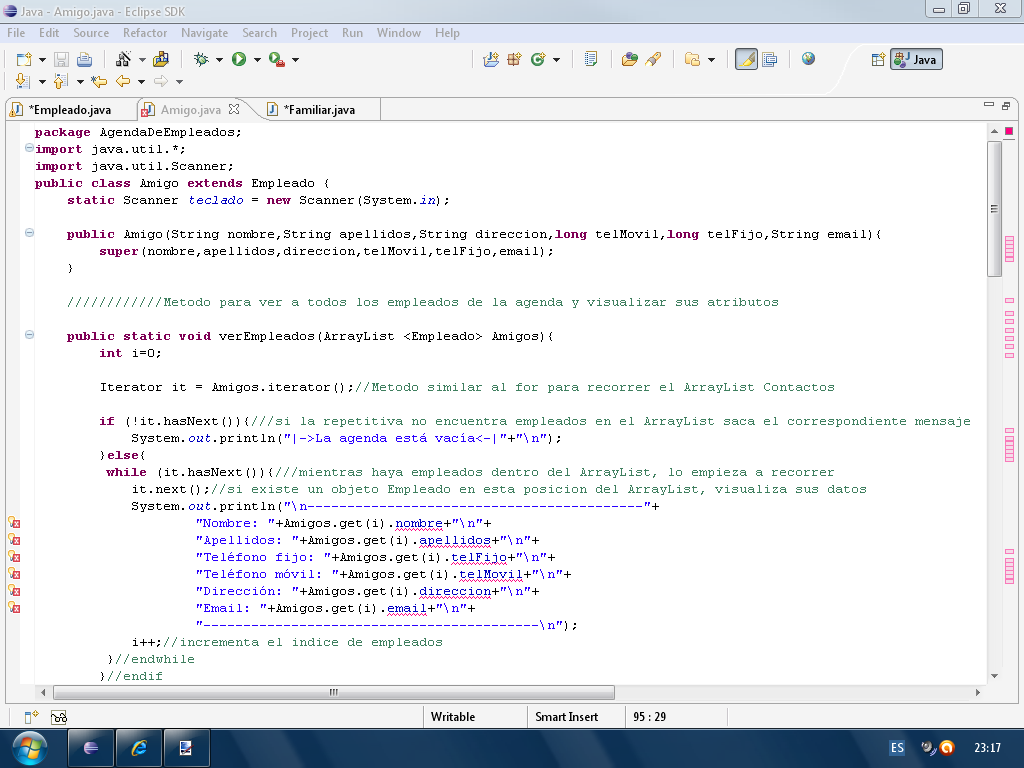
Task: Click Open Perspective icon
Action: coord(878,59)
